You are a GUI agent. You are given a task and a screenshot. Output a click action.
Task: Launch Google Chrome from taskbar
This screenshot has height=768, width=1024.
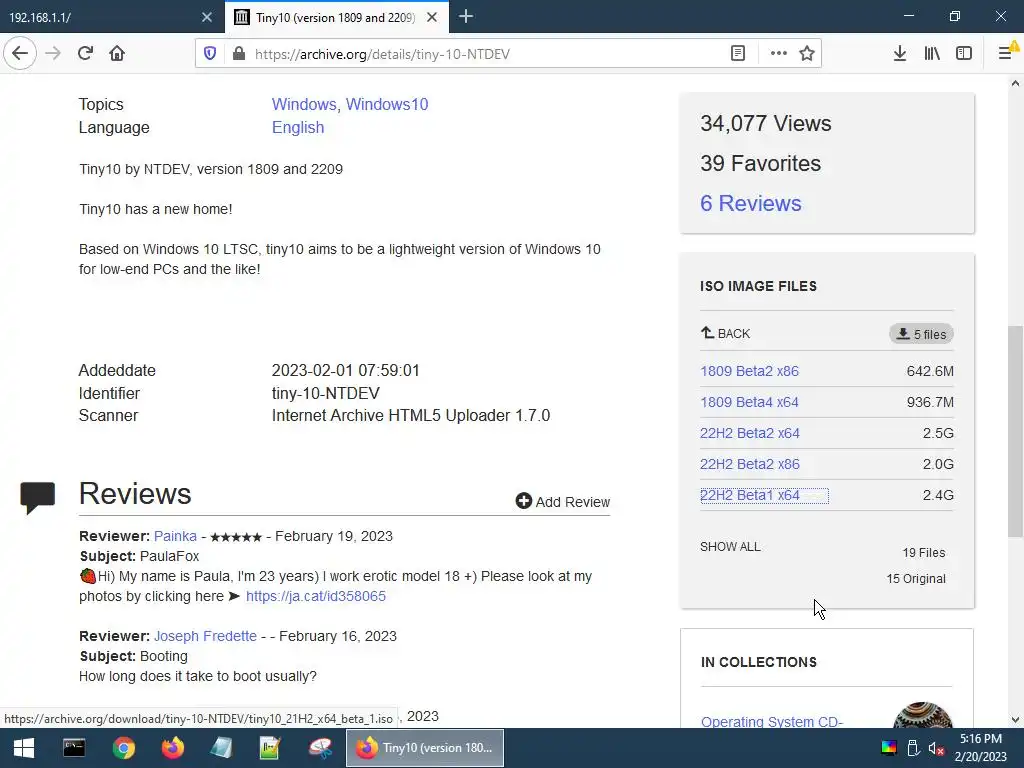tap(123, 748)
